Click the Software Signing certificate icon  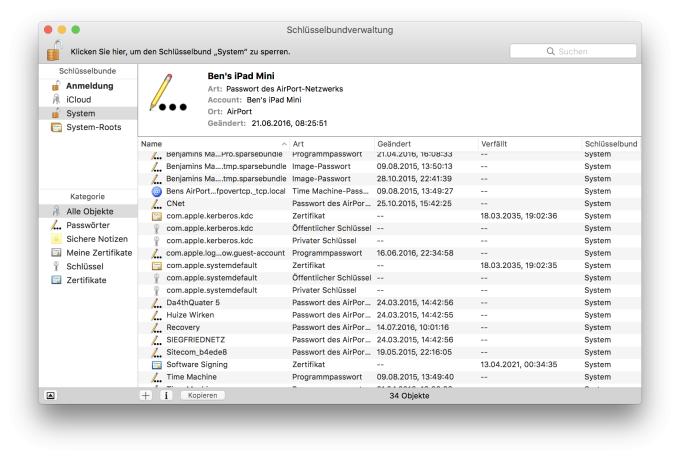pyautogui.click(x=157, y=365)
